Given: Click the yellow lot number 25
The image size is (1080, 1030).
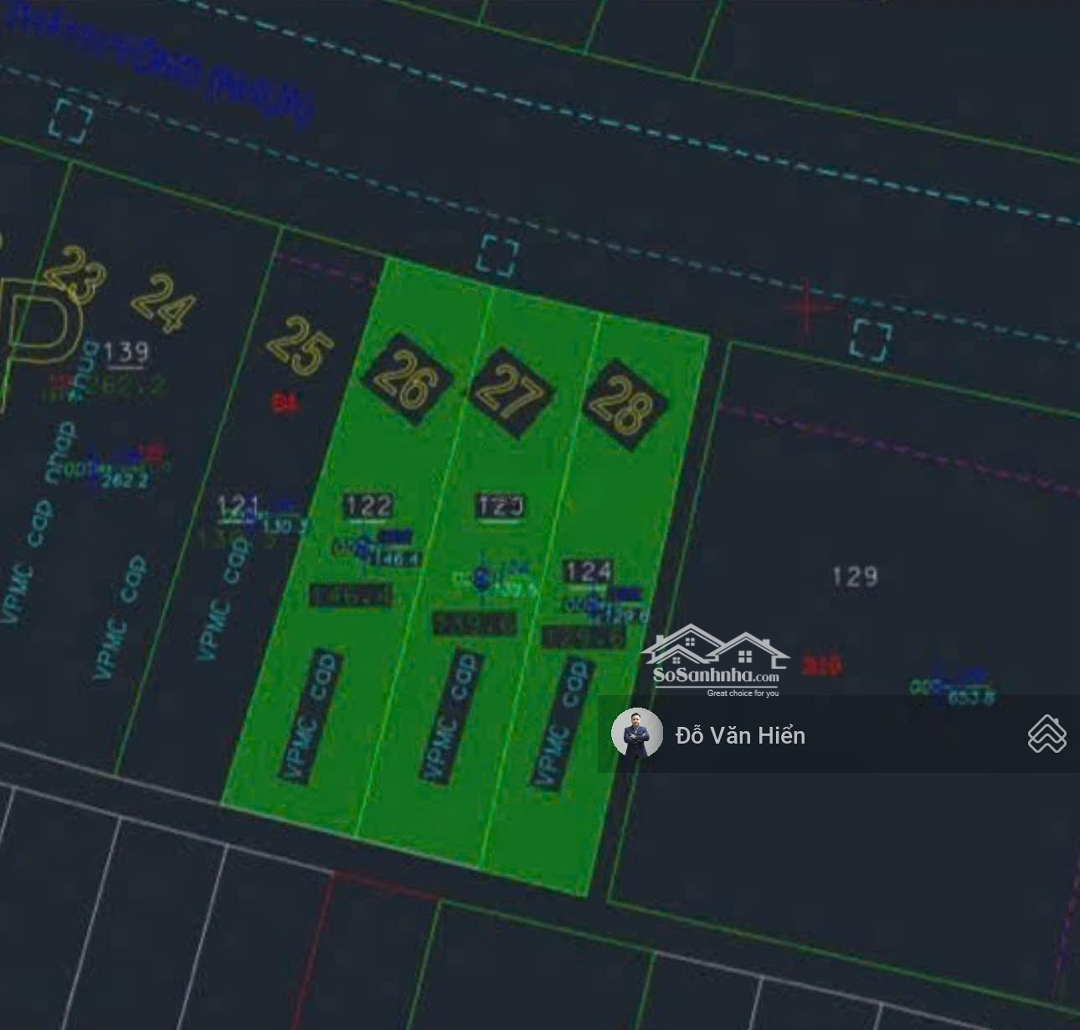Looking at the screenshot, I should (x=299, y=346).
